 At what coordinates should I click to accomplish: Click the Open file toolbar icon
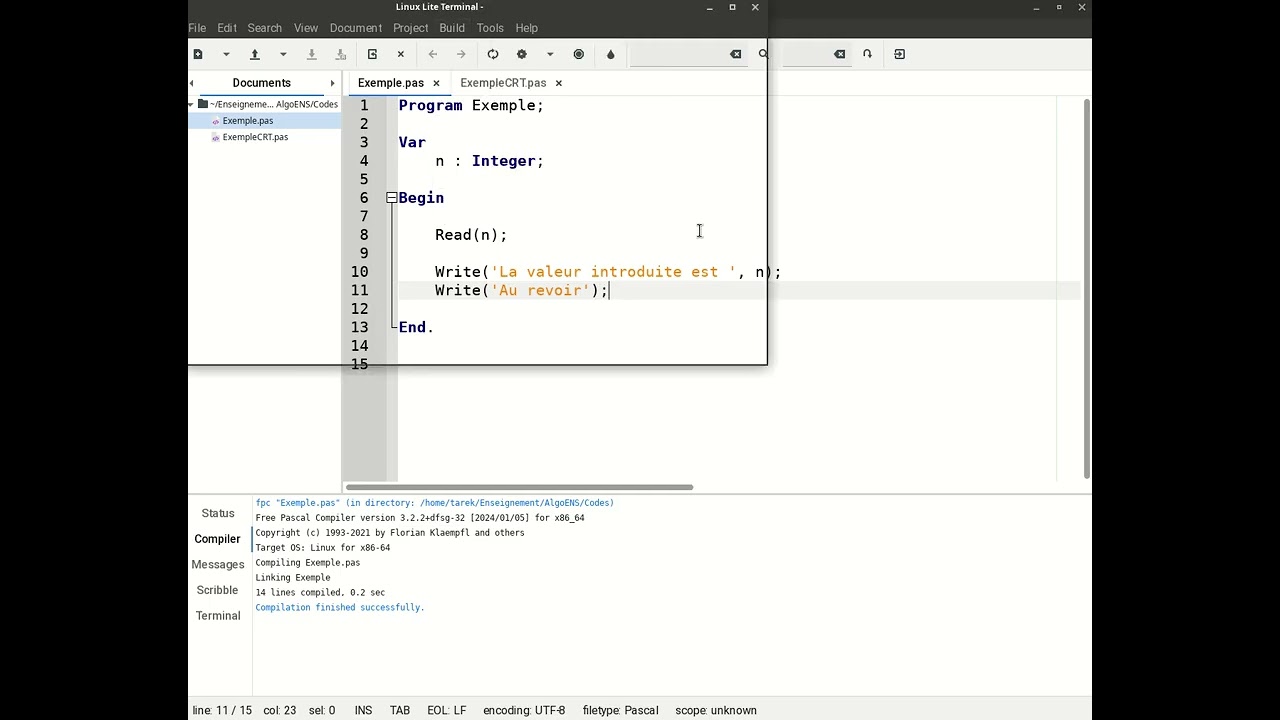coord(255,54)
